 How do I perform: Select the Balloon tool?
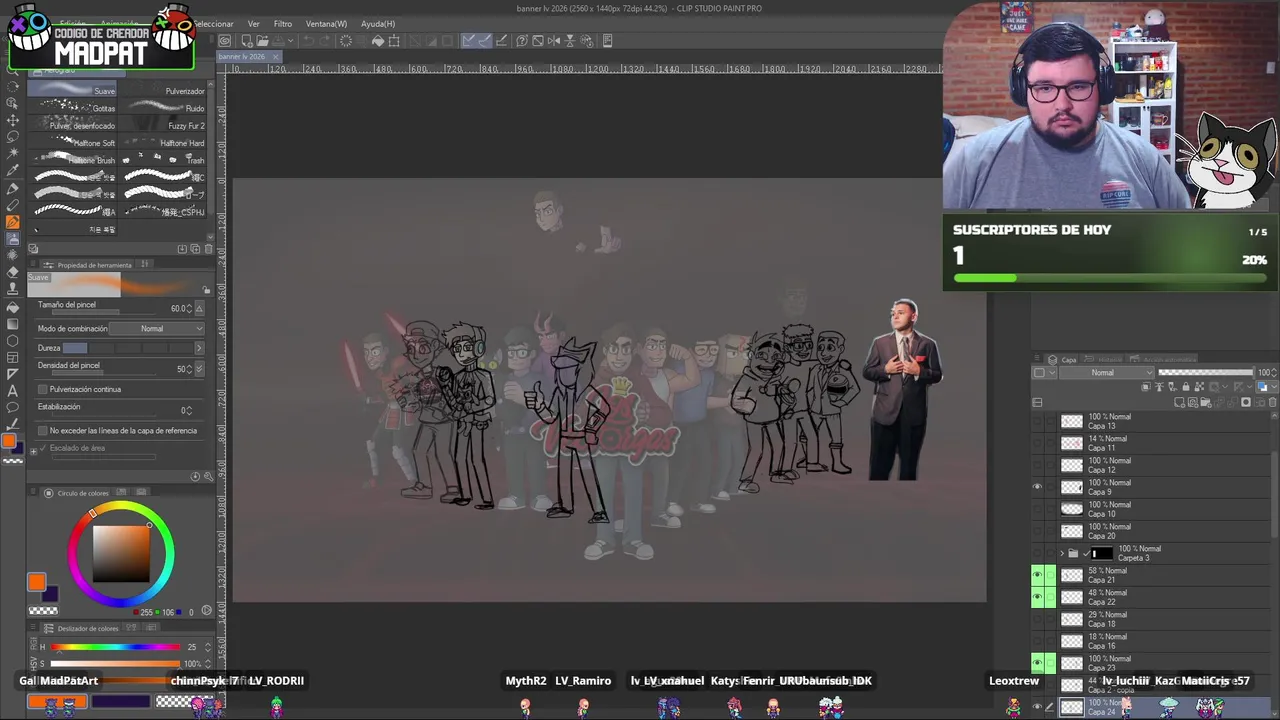tap(12, 409)
